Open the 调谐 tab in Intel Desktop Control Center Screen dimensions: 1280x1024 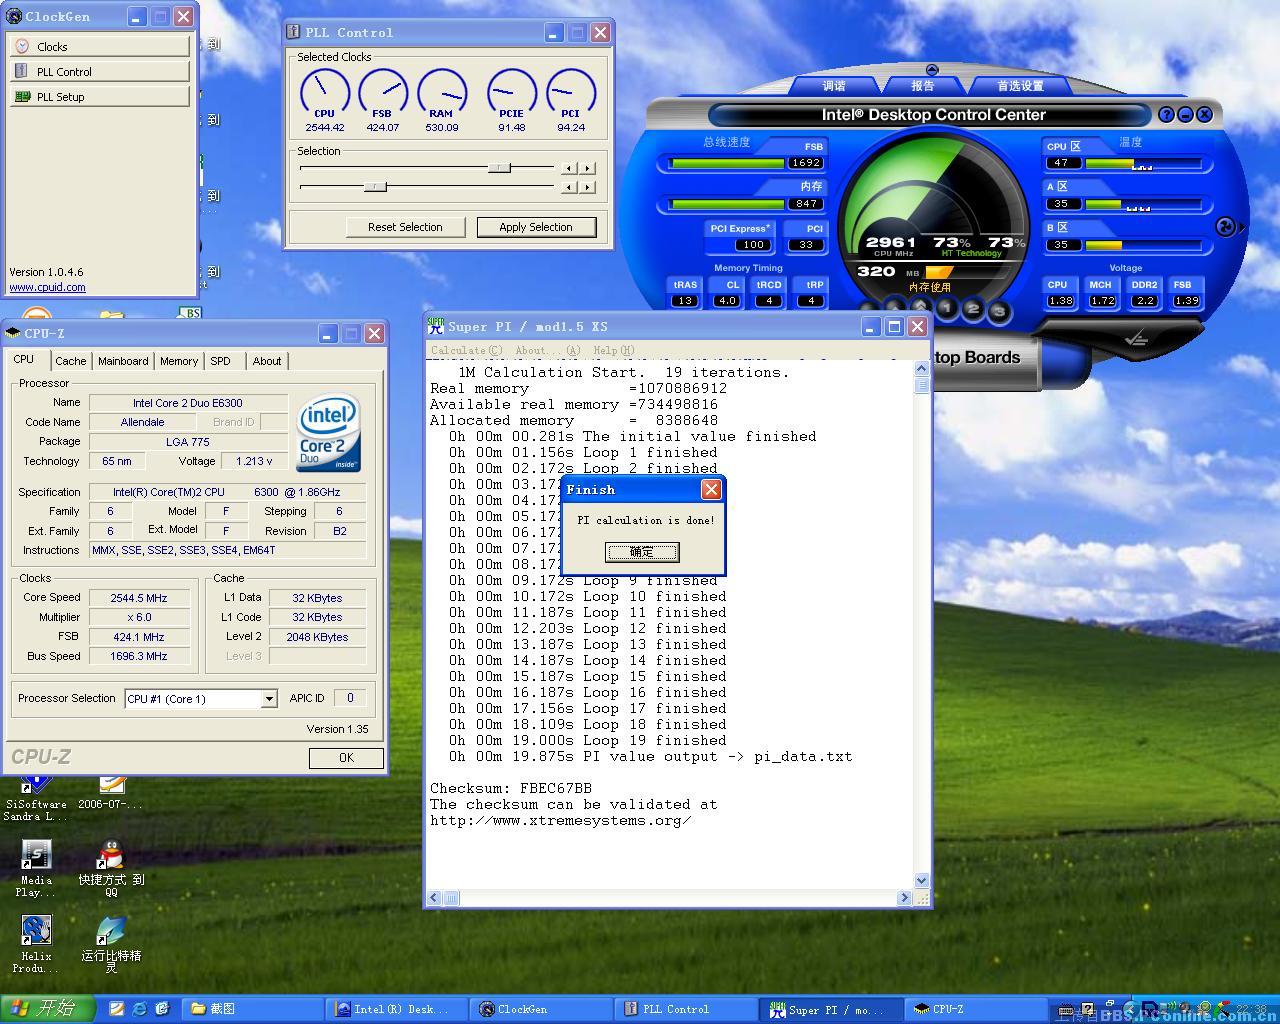click(x=834, y=86)
